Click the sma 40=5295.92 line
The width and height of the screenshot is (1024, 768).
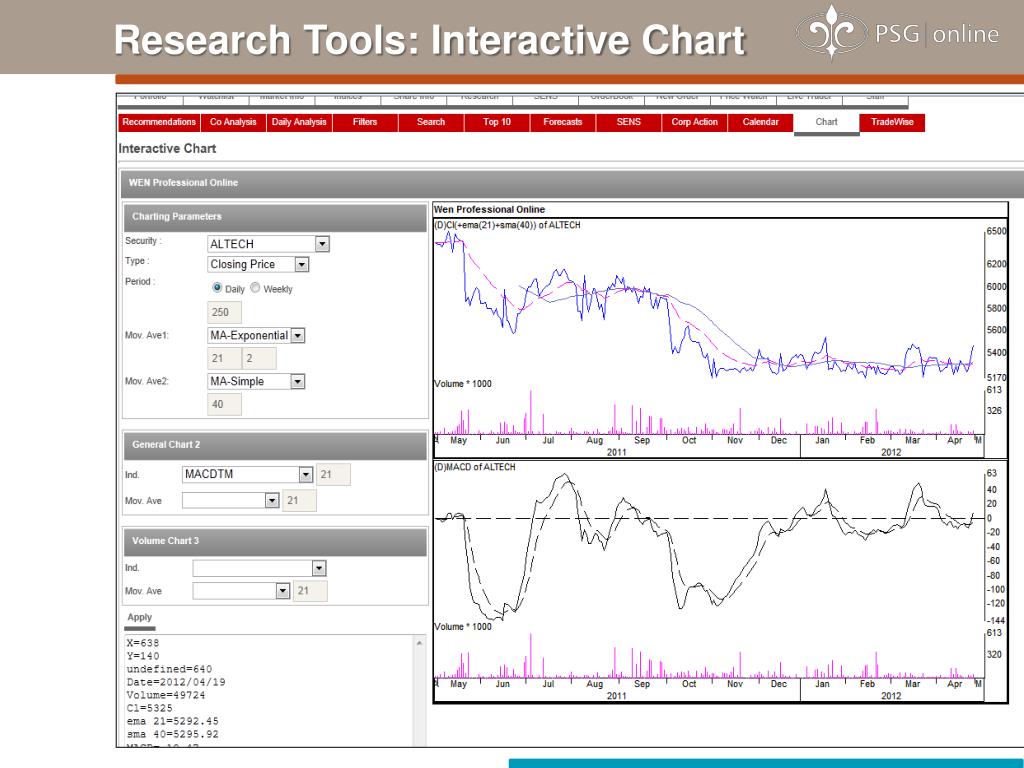172,735
